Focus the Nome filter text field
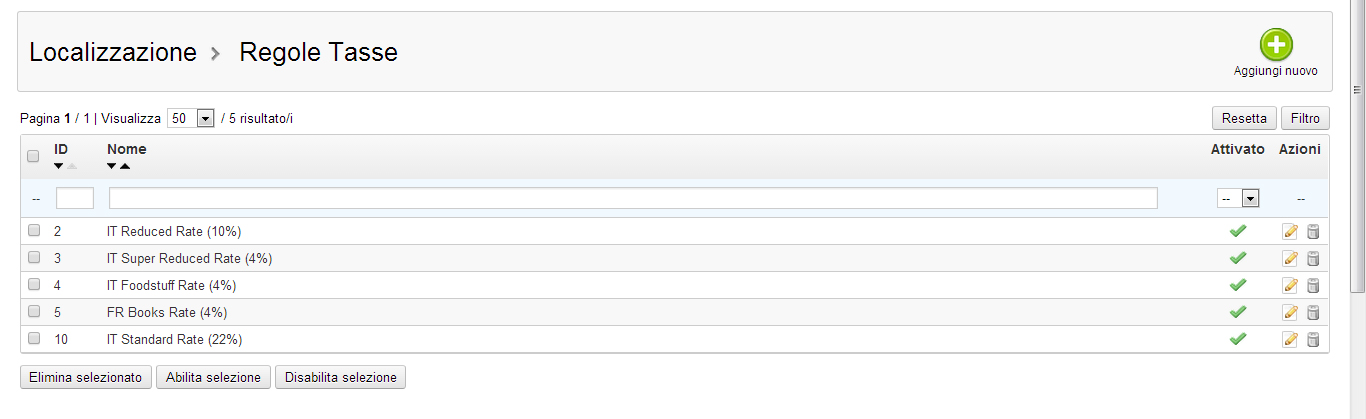 633,198
